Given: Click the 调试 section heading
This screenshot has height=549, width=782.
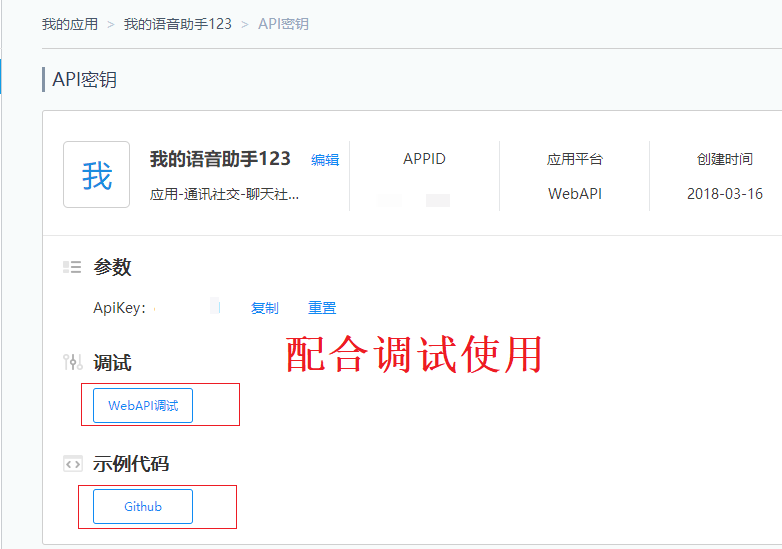Looking at the screenshot, I should [x=112, y=363].
